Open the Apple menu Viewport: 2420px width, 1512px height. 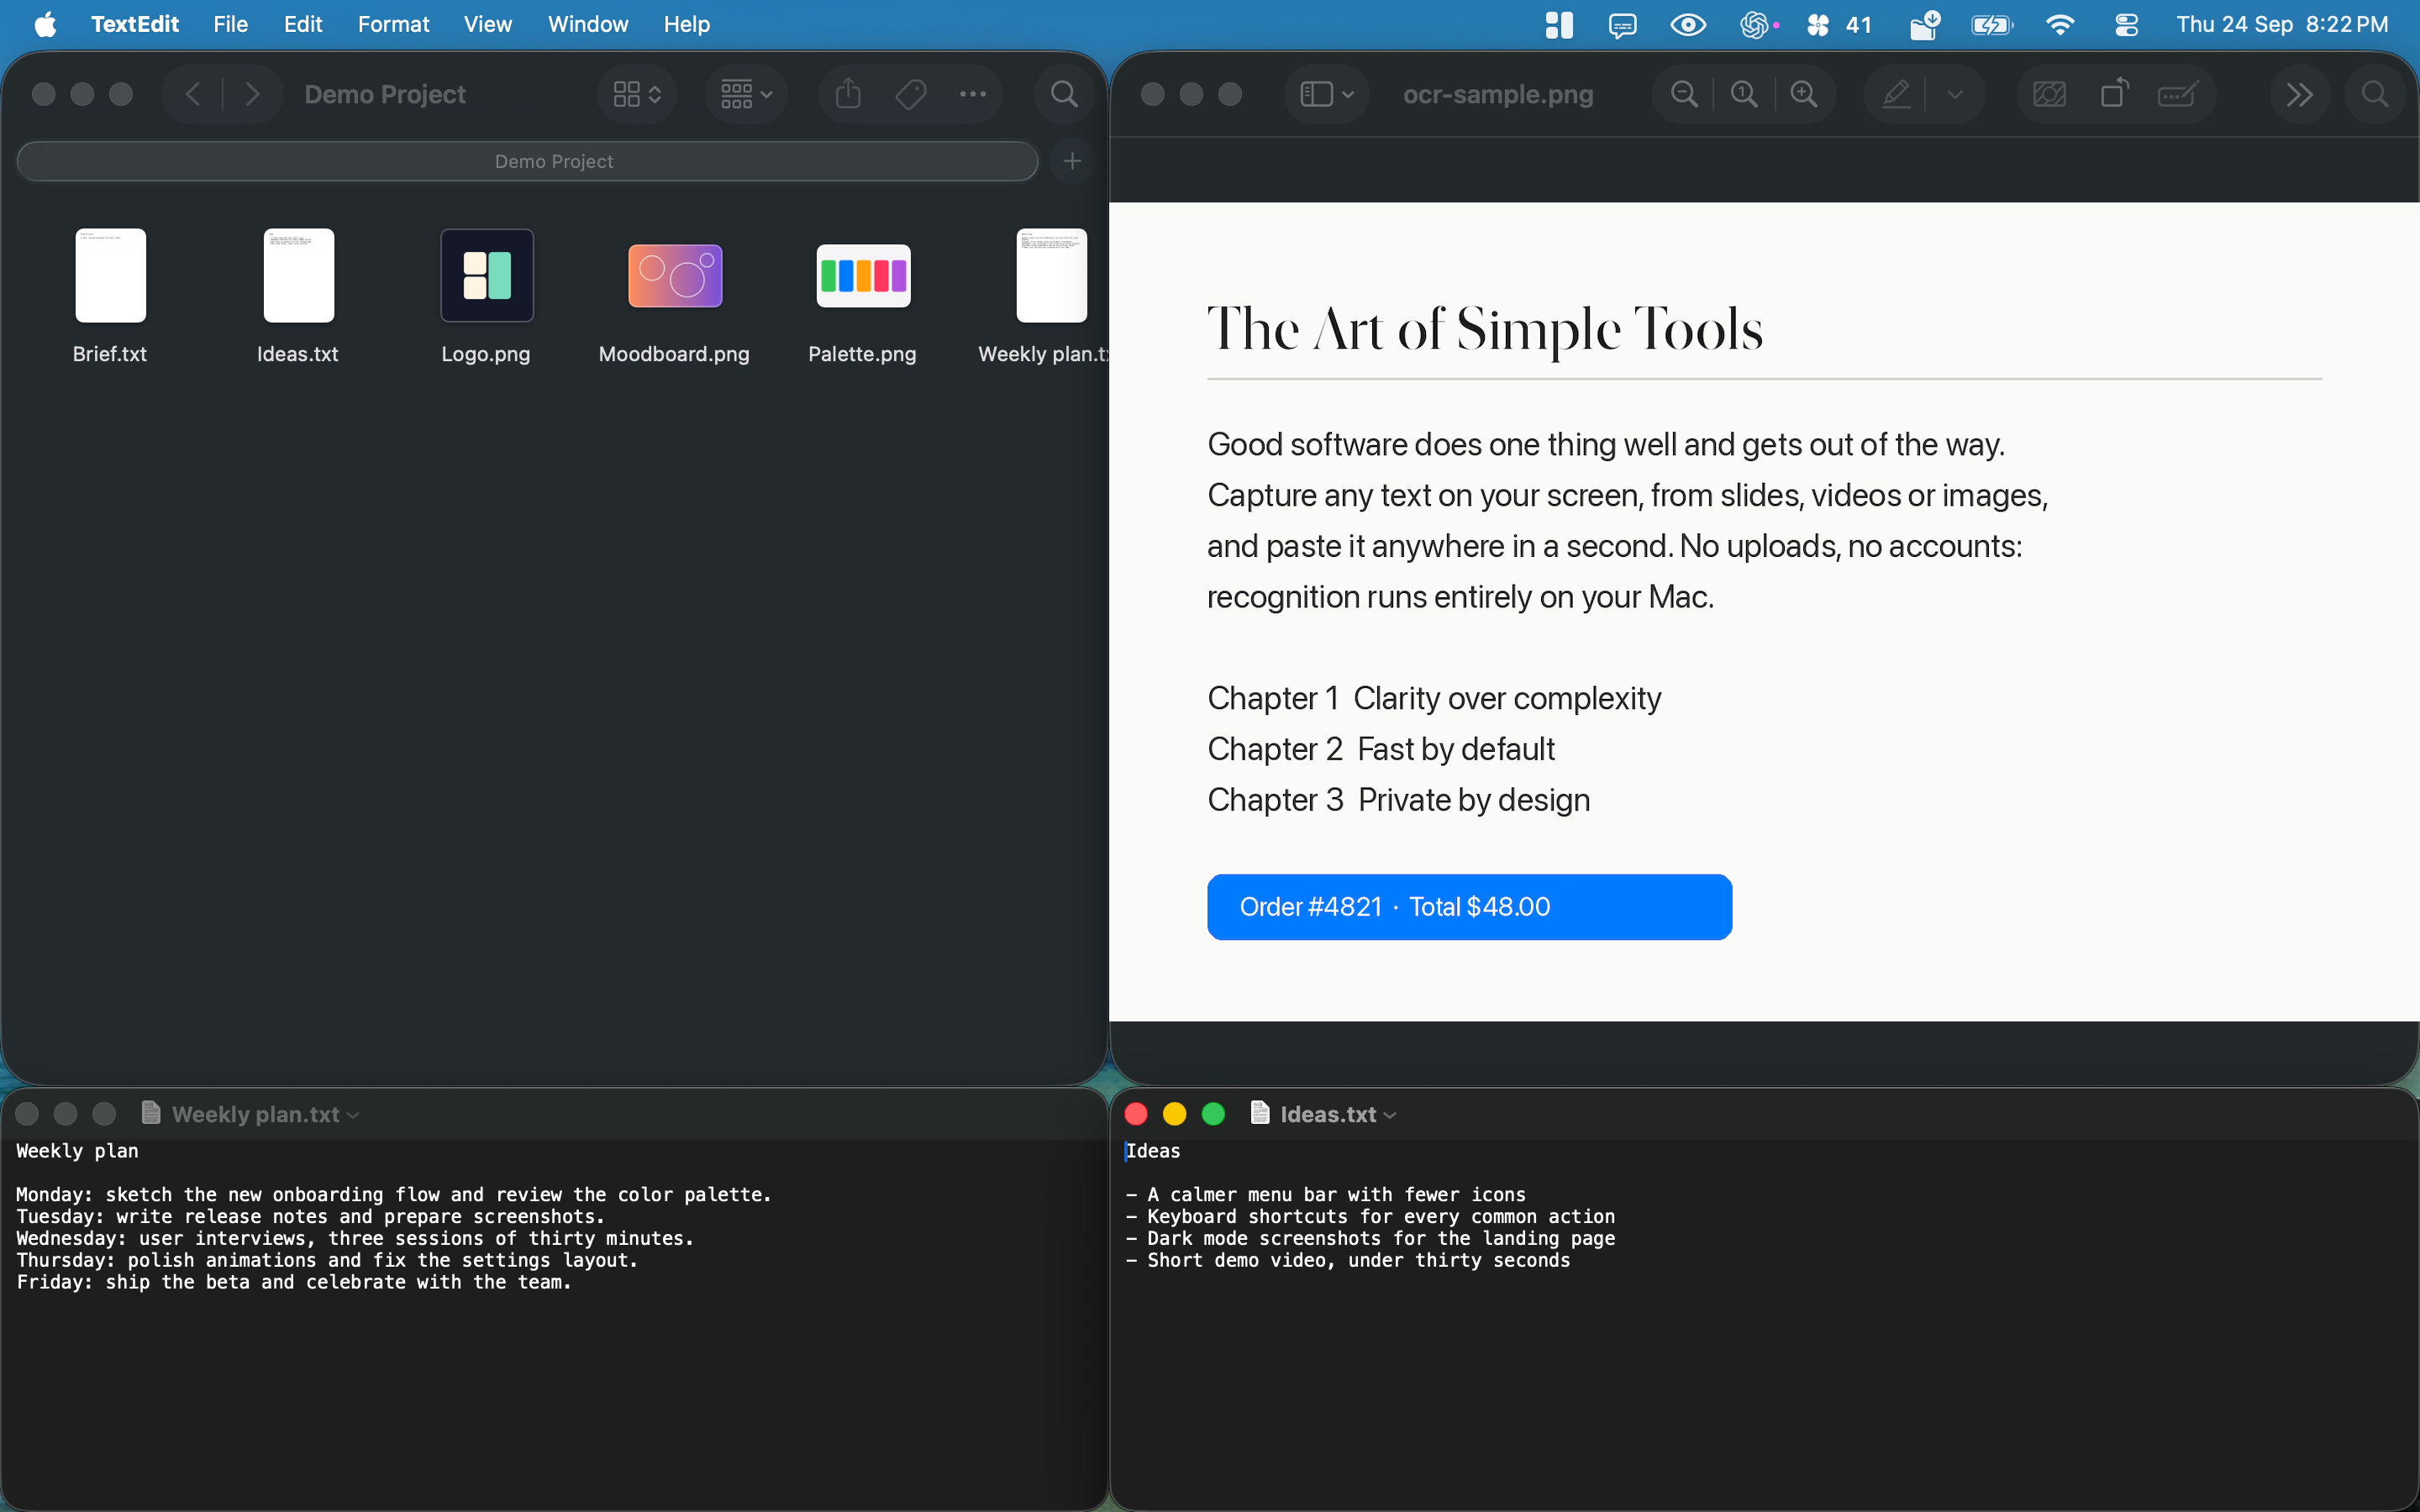(x=45, y=24)
